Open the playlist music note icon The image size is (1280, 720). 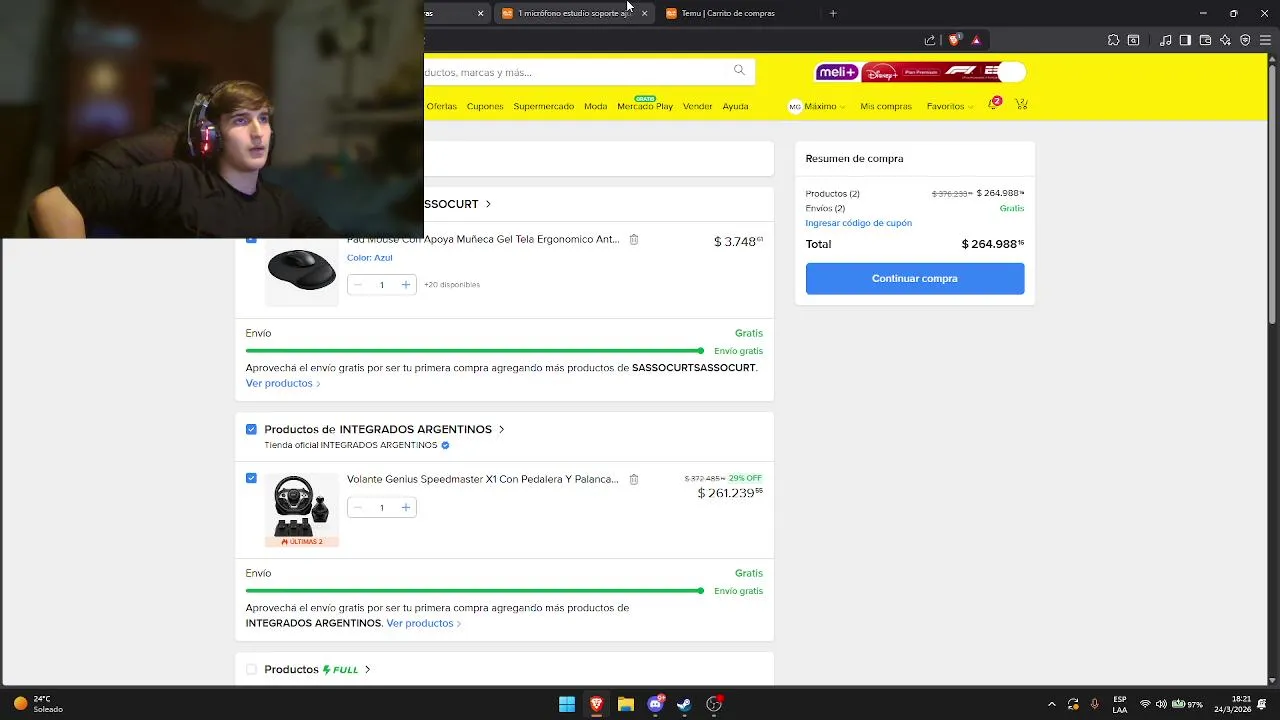pos(1166,40)
